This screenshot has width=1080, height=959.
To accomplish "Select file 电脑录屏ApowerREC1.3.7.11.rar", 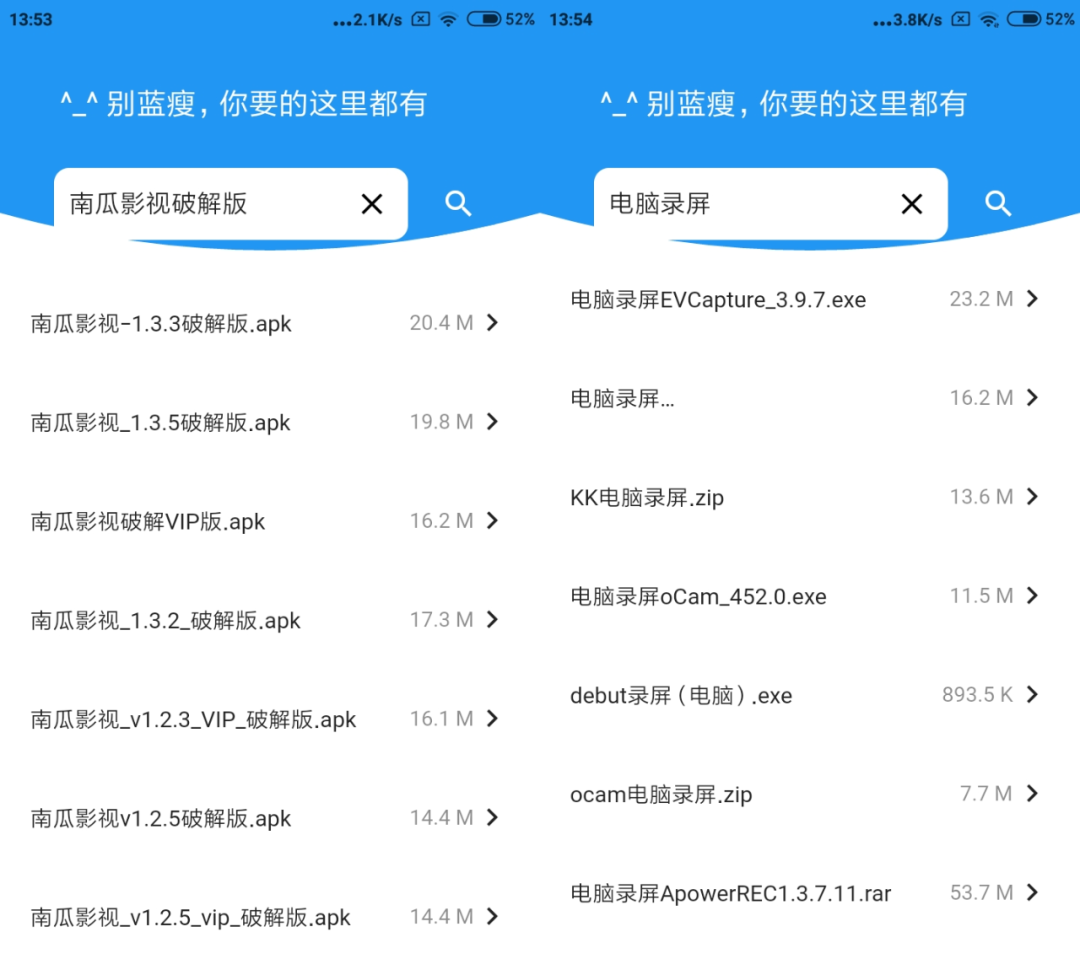I will [x=731, y=894].
